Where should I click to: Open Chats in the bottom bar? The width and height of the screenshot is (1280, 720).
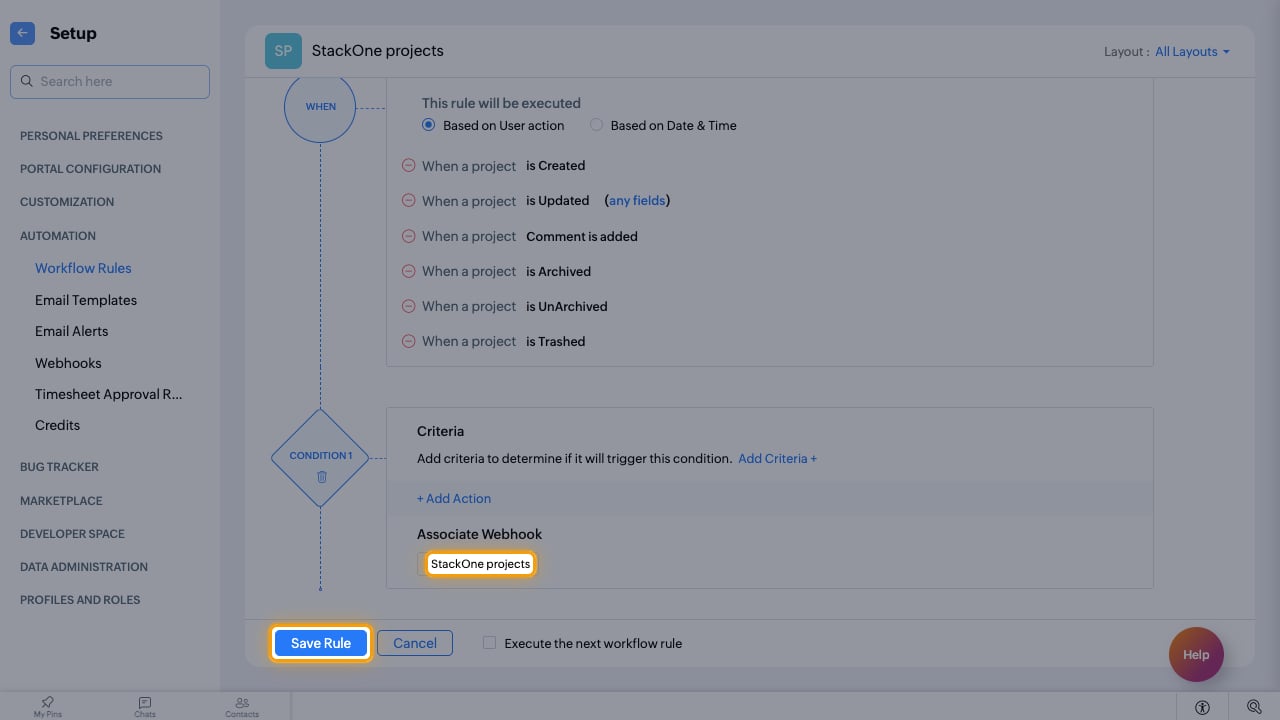tap(145, 707)
